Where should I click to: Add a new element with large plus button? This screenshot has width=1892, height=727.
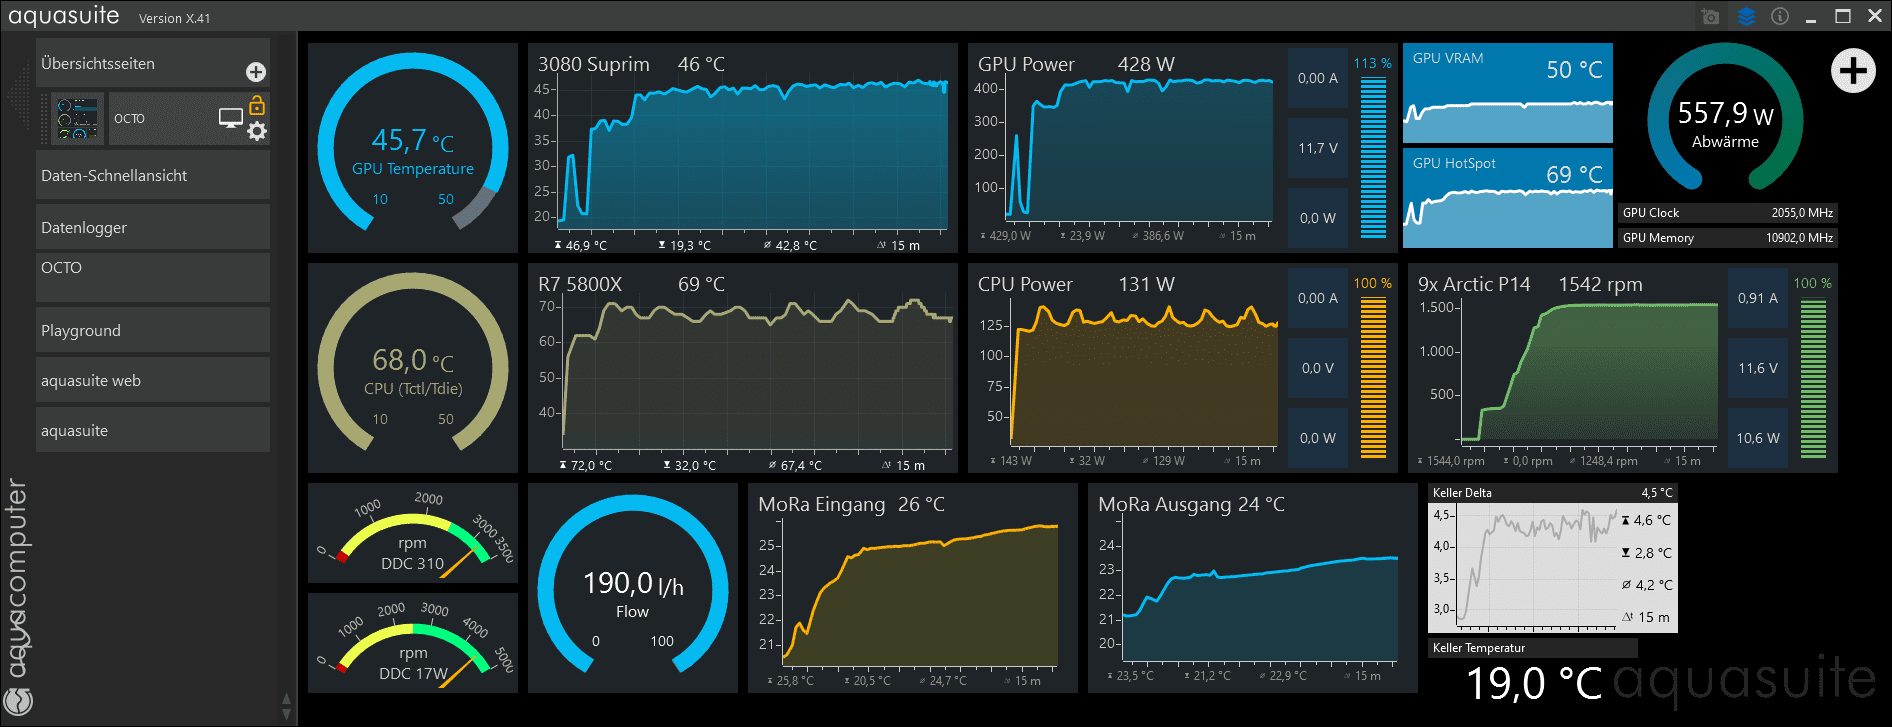point(1853,71)
